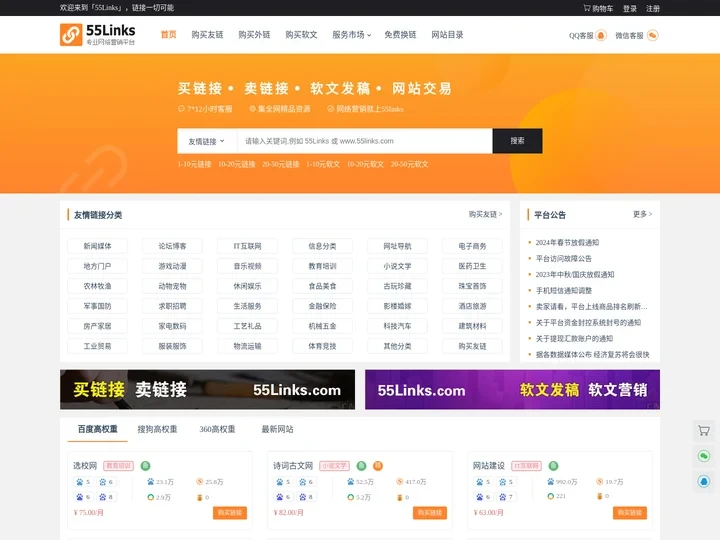The image size is (720, 540).
Task: Click the 购买友链 > link in category header
Action: coord(485,214)
